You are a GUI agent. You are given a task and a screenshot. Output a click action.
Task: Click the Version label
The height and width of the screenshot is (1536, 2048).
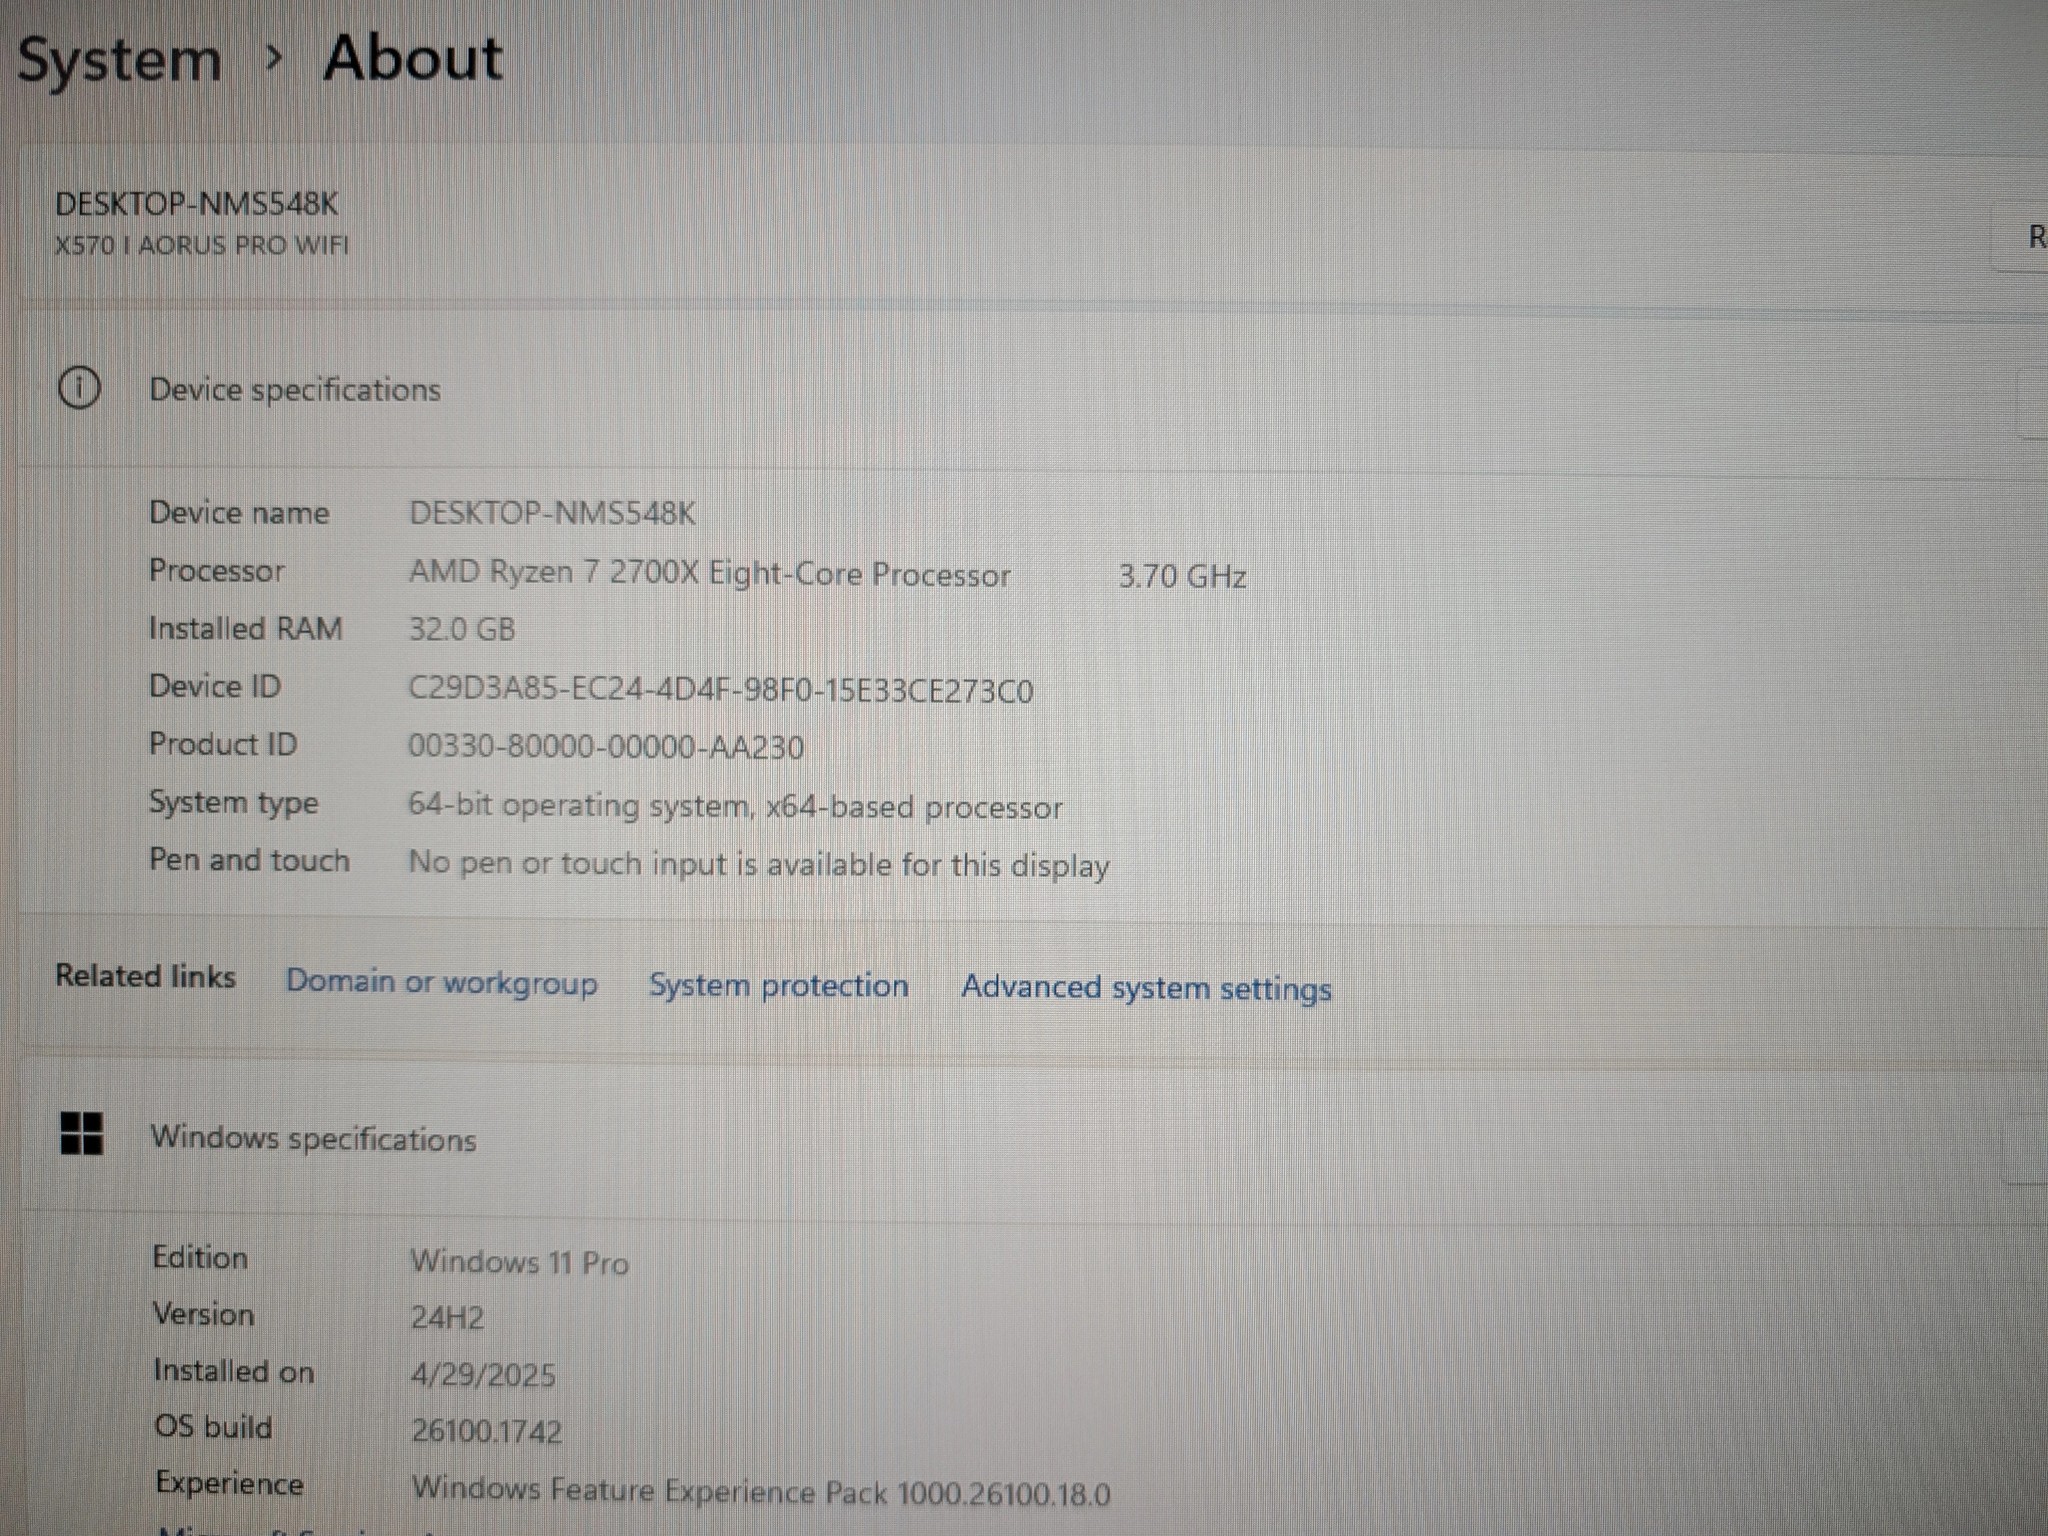pos(202,1314)
